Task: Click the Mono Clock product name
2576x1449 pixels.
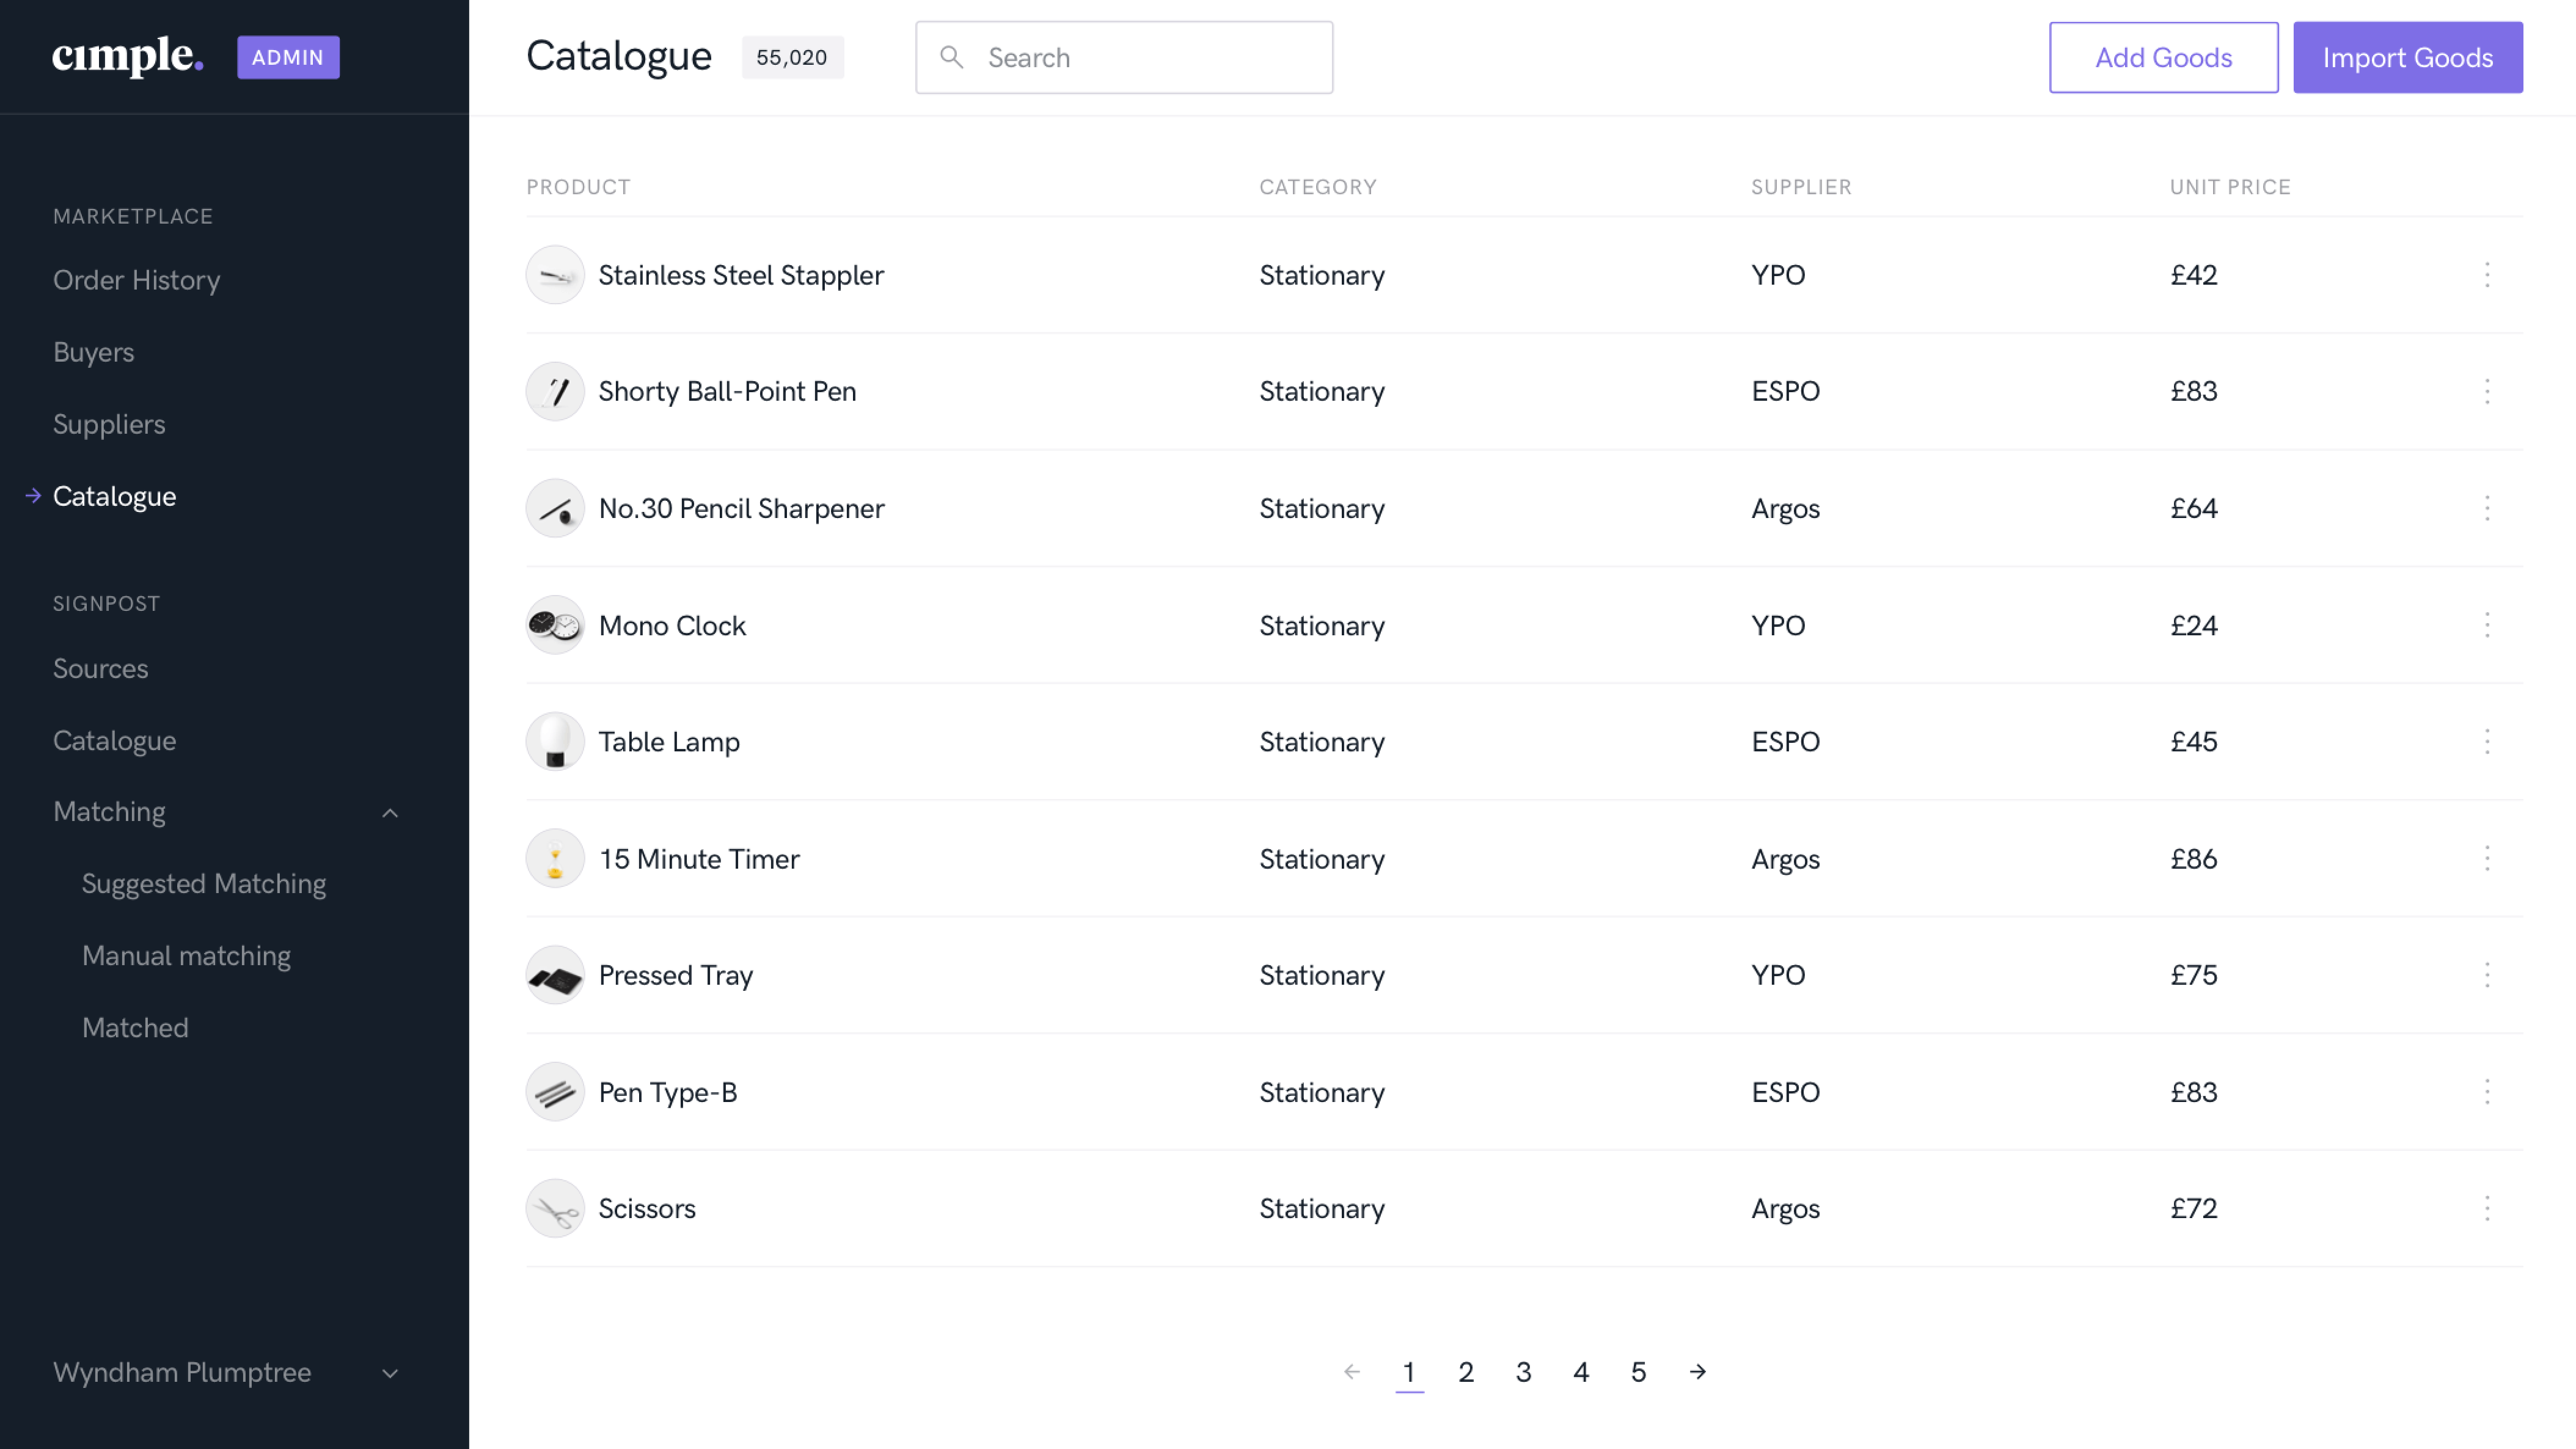Action: point(672,625)
